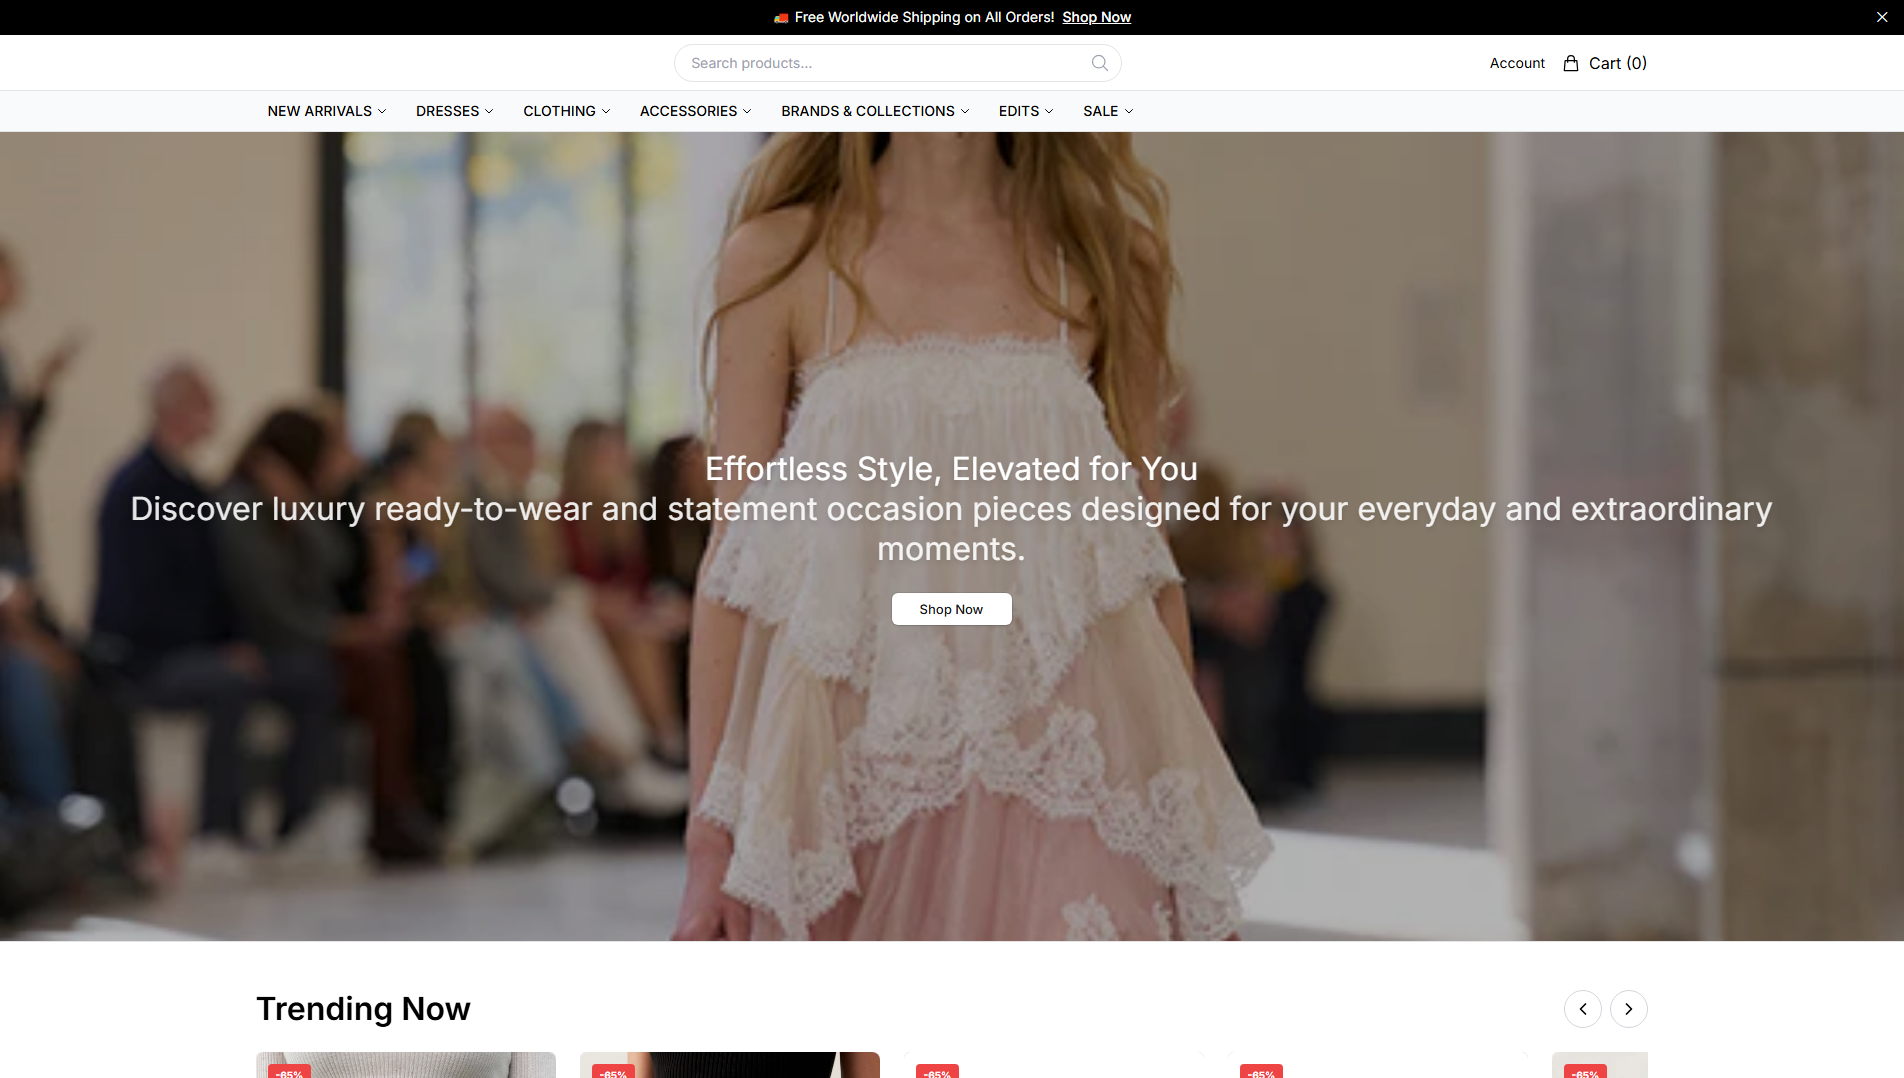1904x1078 pixels.
Task: Go to the Account page
Action: tap(1517, 63)
